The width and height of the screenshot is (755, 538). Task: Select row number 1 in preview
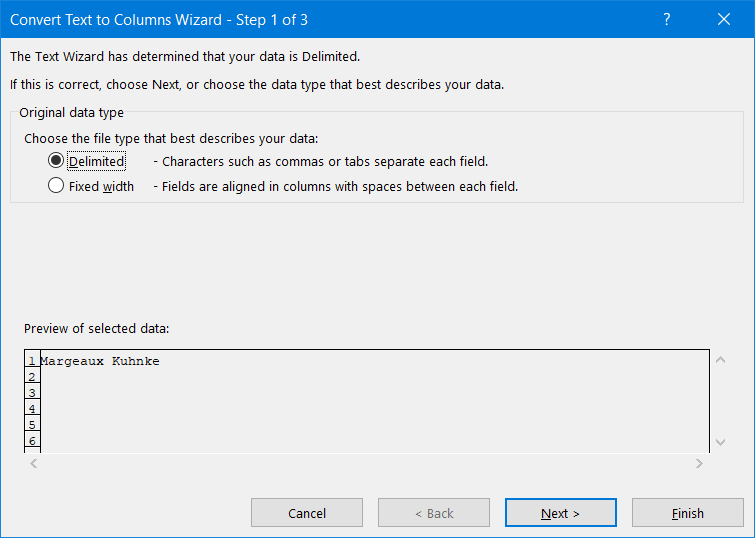[32, 361]
